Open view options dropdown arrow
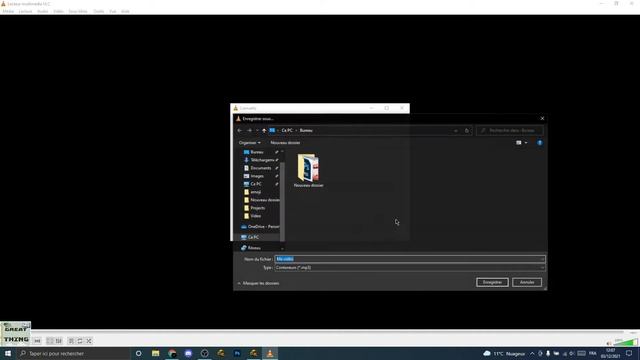The width and height of the screenshot is (640, 360). pyautogui.click(x=526, y=143)
